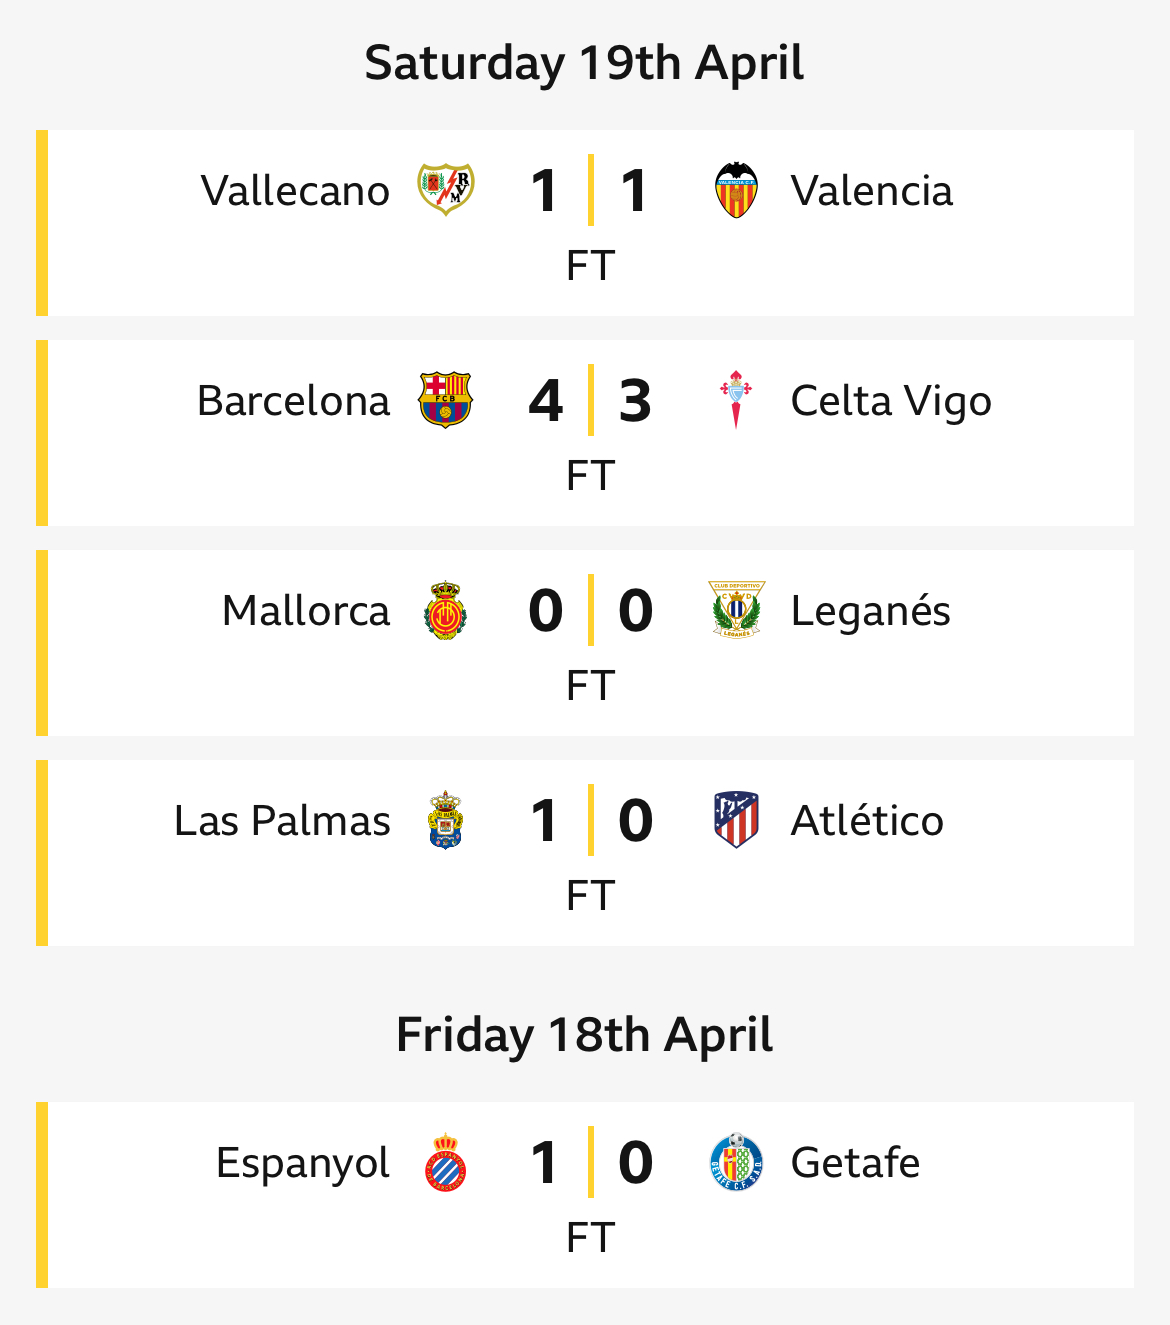Viewport: 1170px width, 1325px height.
Task: Click the Atlético club crest
Action: [x=736, y=820]
